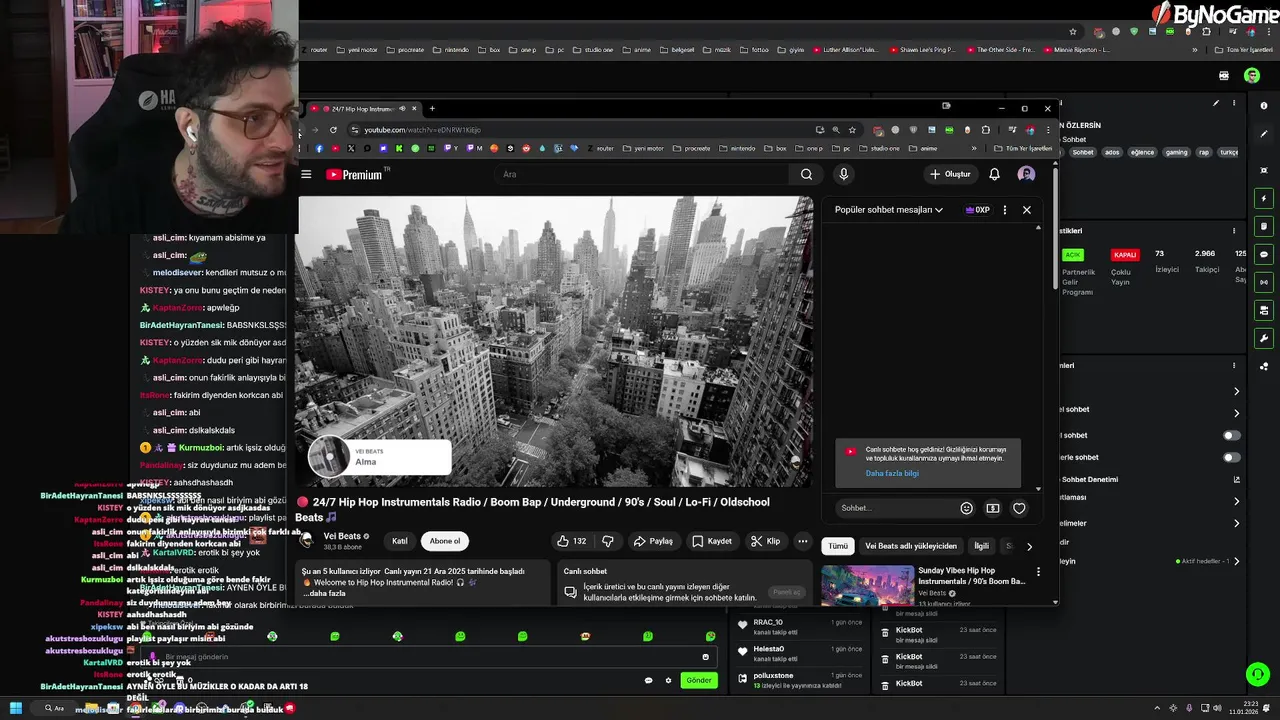The image size is (1280, 720).
Task: Send a heart reaction in live chat
Action: pyautogui.click(x=1019, y=508)
